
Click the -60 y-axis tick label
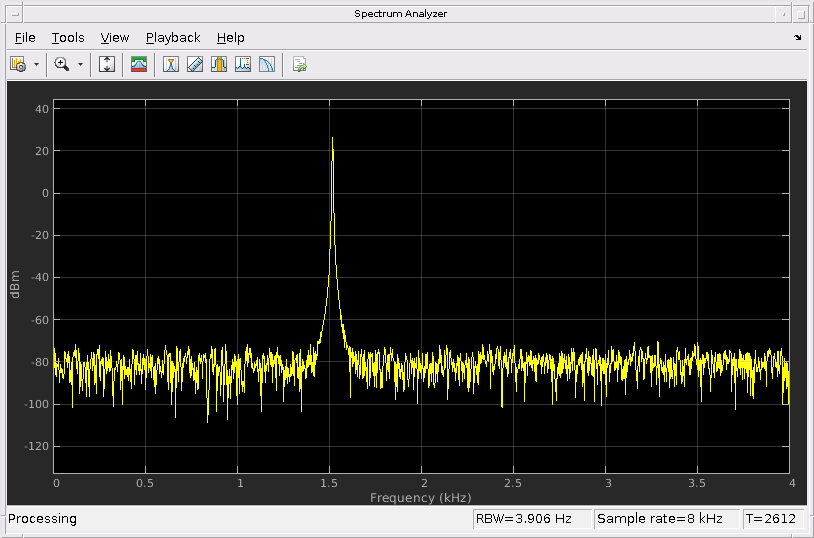pos(40,320)
